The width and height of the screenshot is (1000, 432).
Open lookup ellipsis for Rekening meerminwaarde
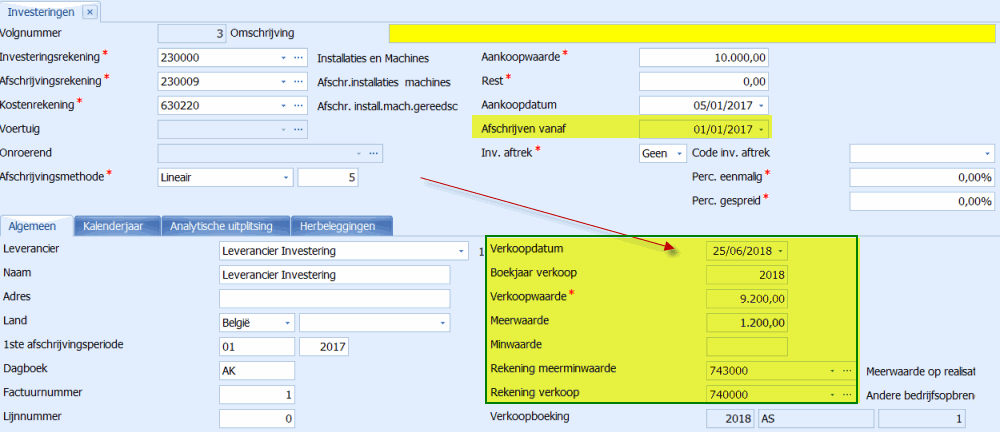847,370
